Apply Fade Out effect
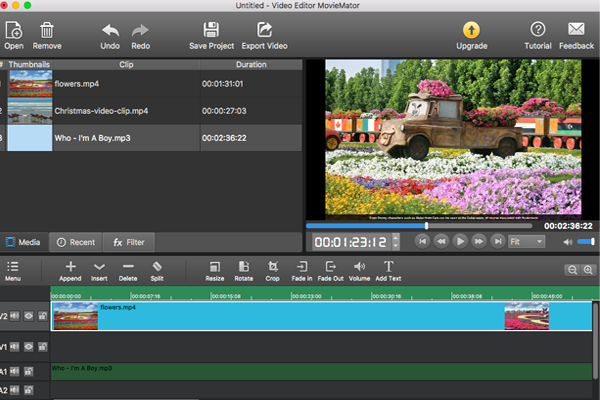Screen dimensions: 600x400 point(331,271)
